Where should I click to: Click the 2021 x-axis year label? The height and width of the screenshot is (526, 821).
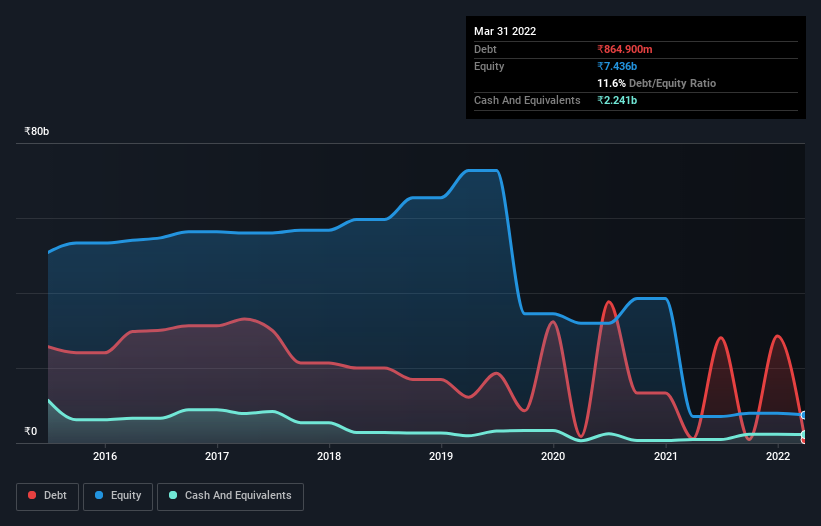click(x=665, y=456)
